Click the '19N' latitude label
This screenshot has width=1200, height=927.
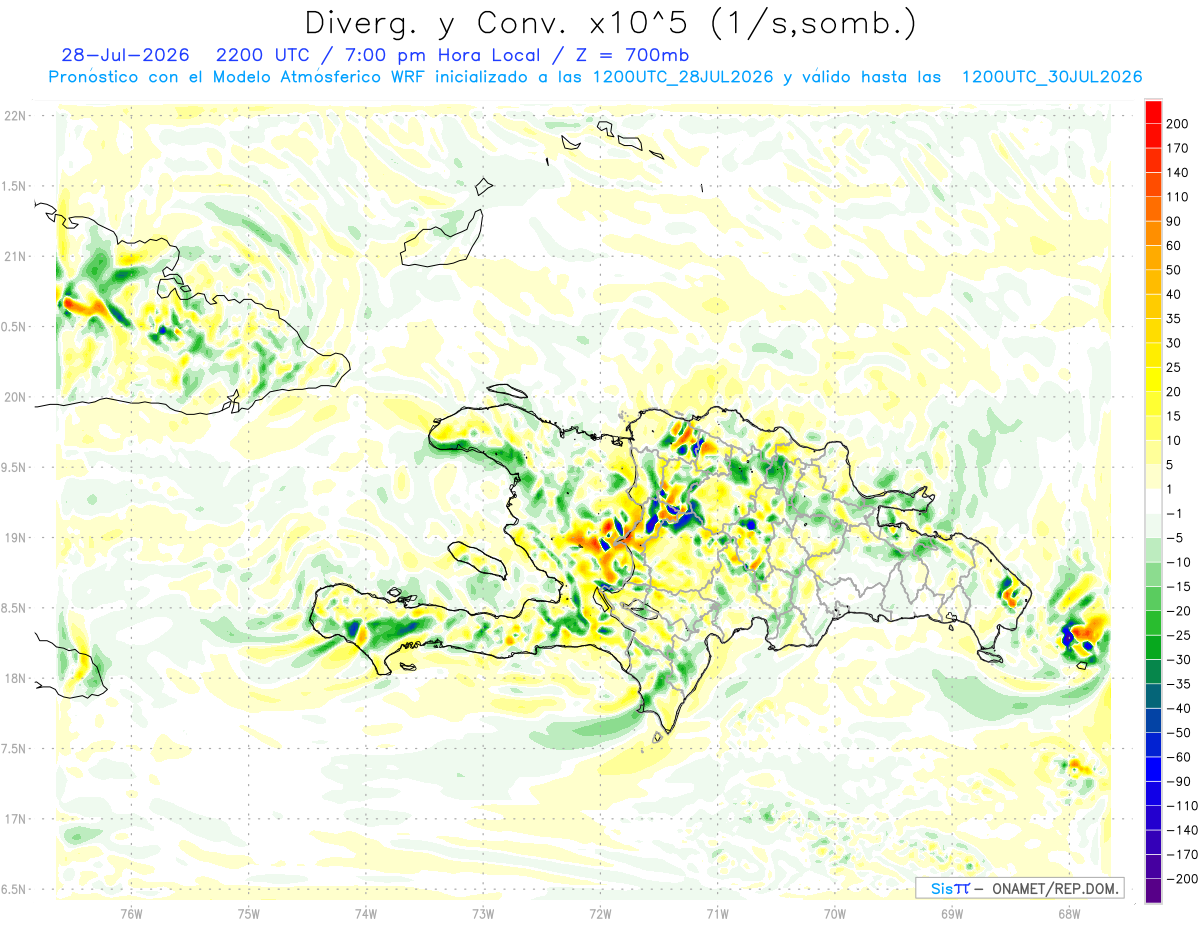(14, 538)
